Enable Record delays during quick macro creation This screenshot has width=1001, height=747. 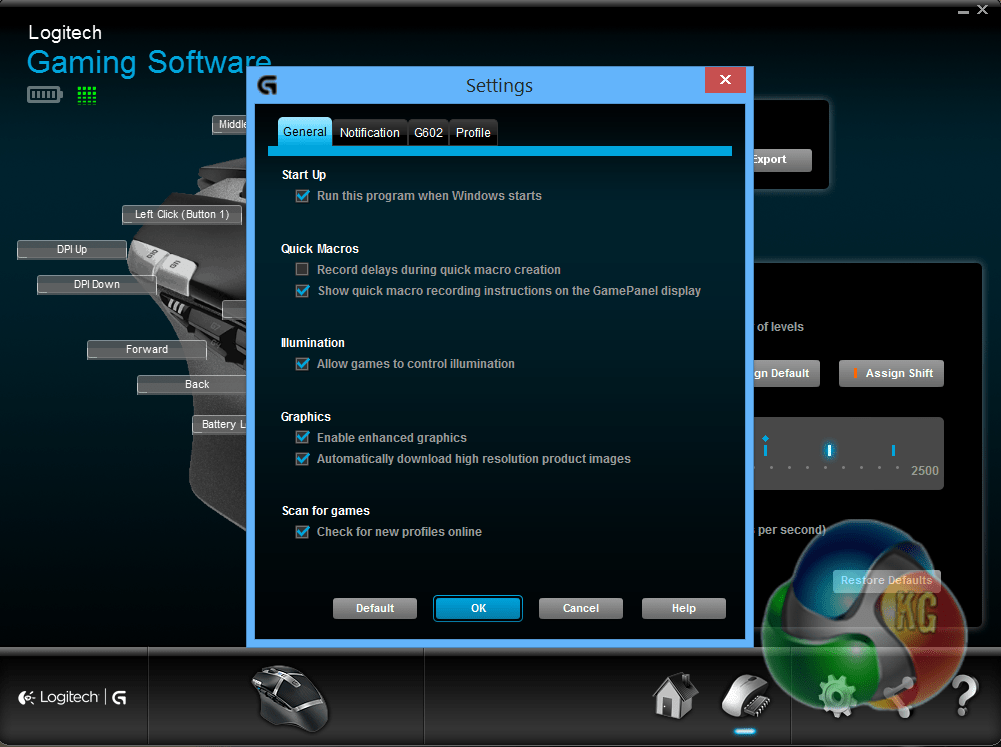pos(302,269)
